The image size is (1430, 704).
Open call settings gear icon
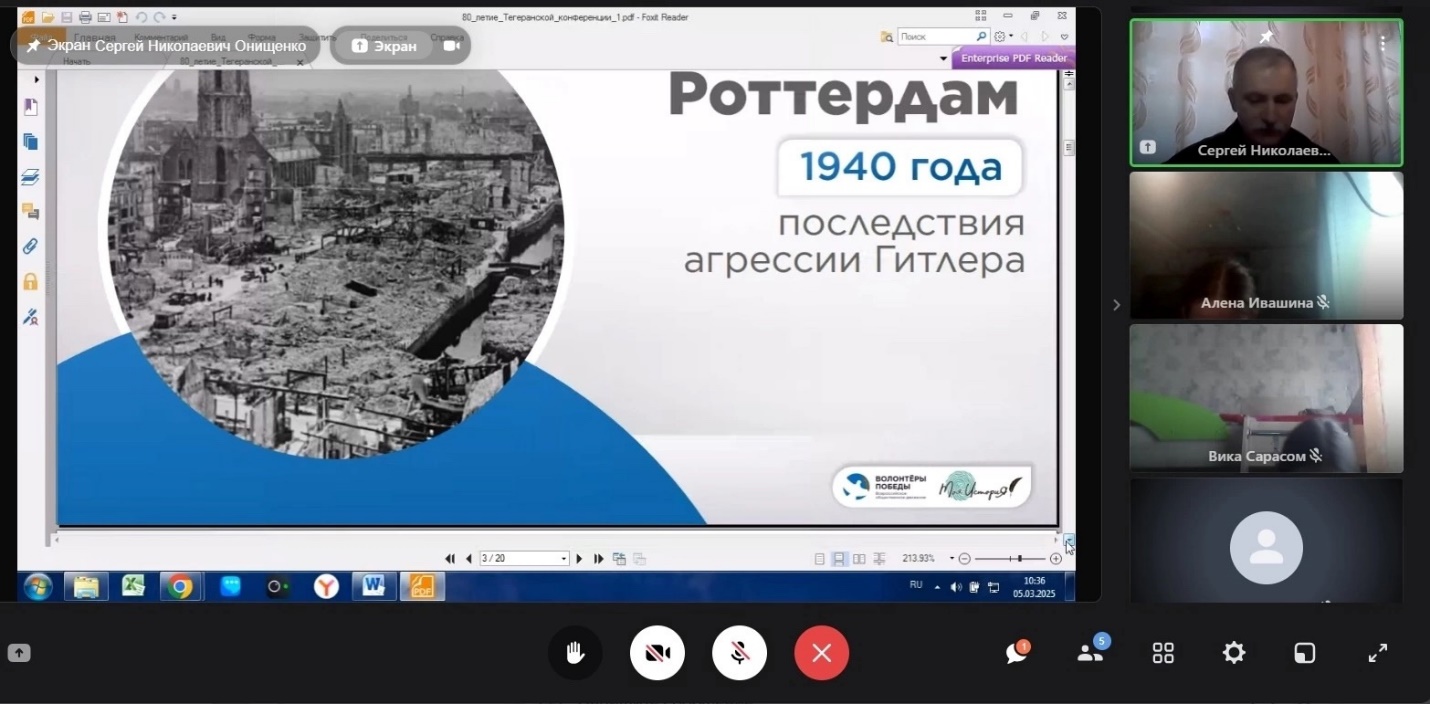1234,653
